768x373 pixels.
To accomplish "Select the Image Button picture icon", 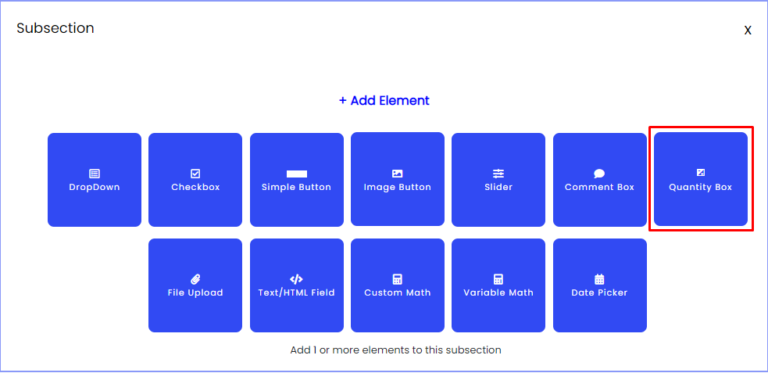I will point(397,174).
